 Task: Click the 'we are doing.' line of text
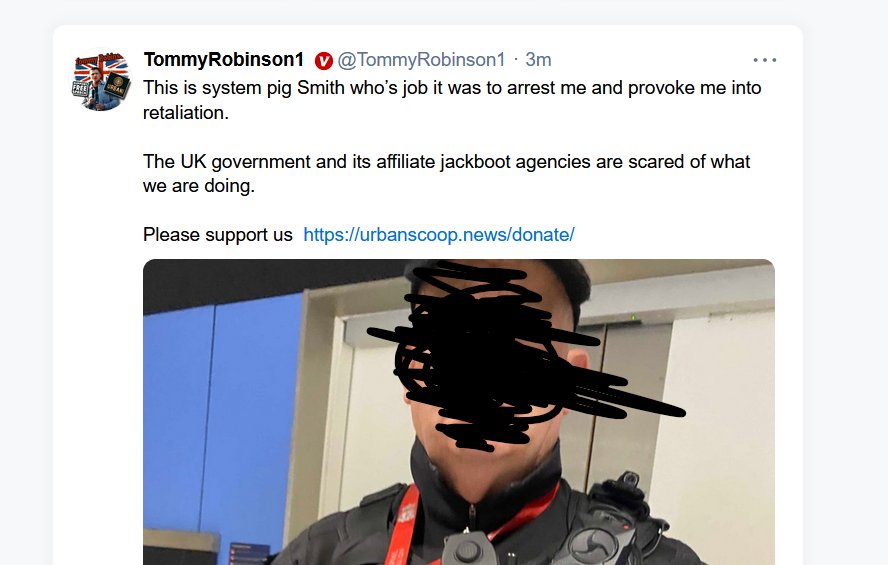tap(199, 186)
